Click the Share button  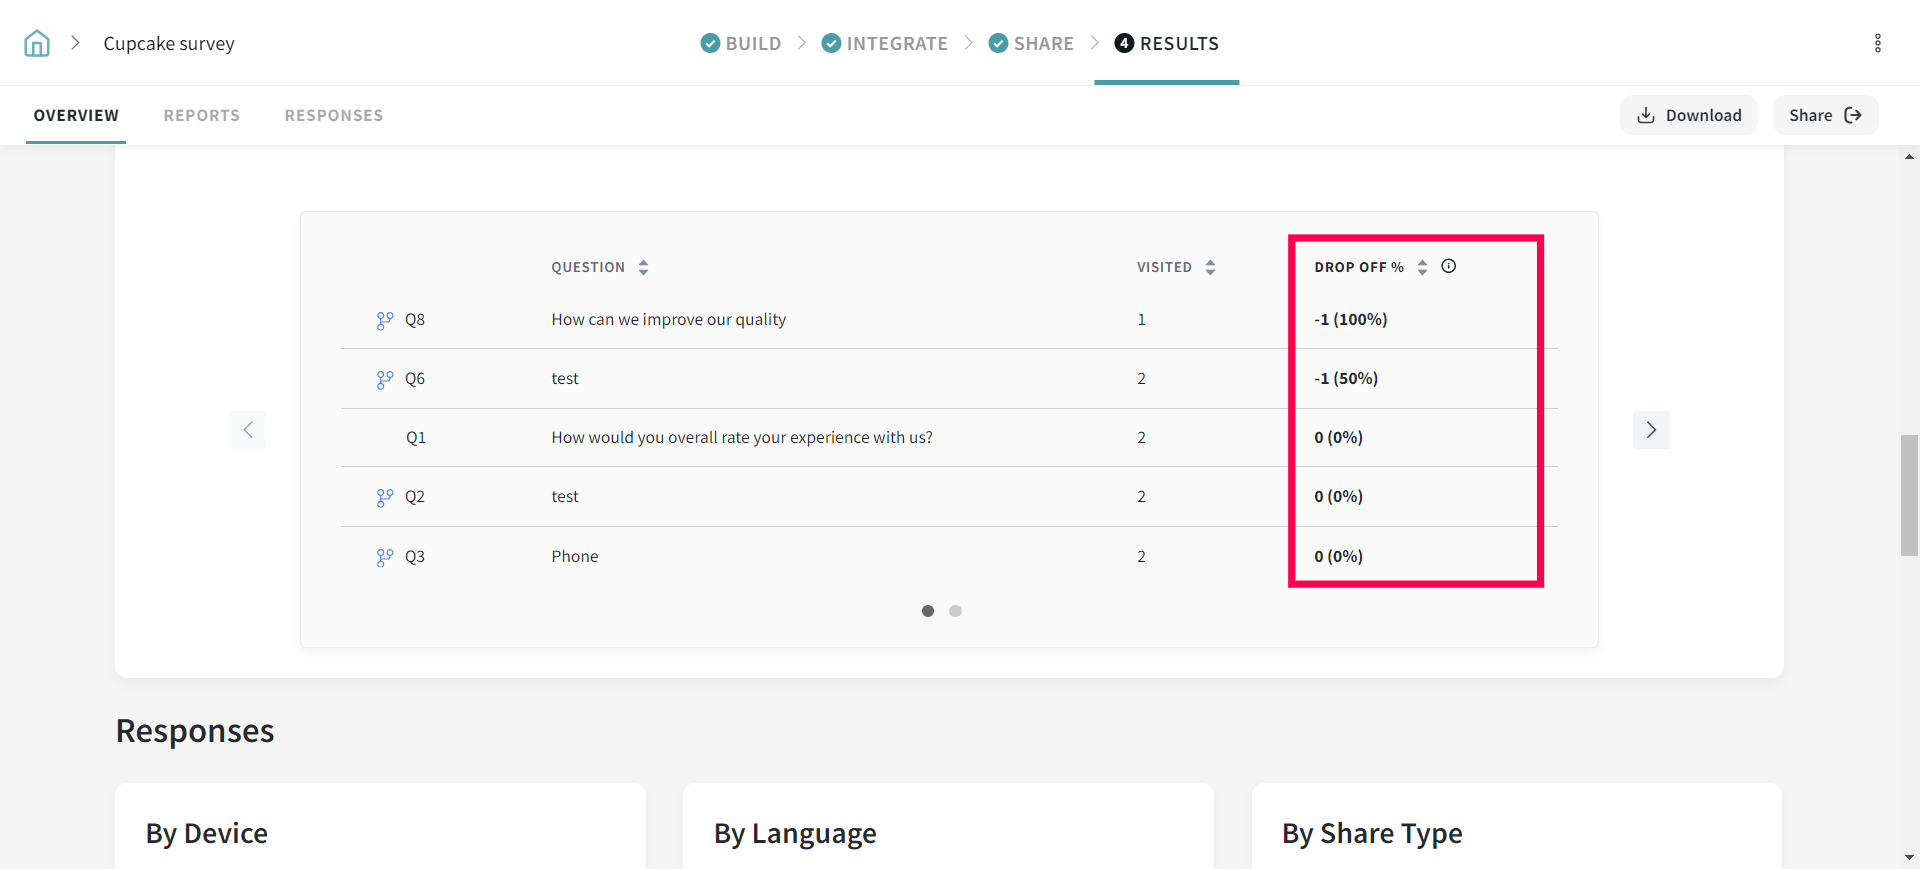point(1825,115)
